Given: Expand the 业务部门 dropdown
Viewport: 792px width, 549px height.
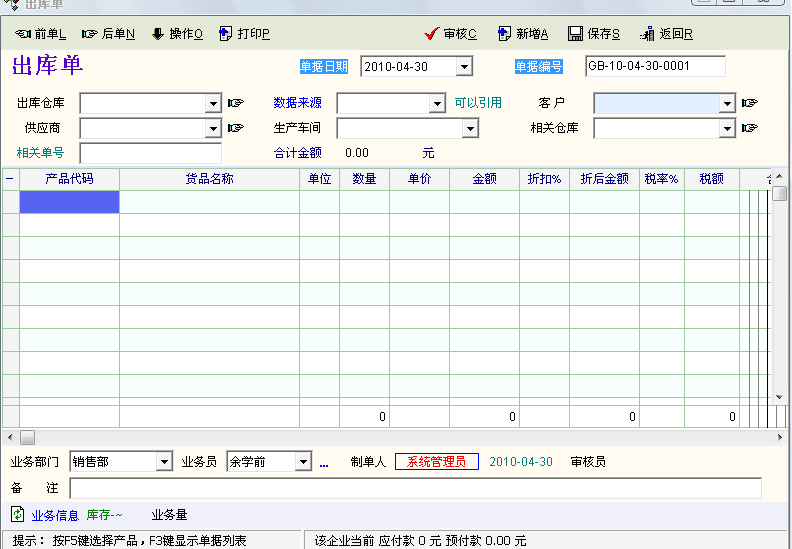Looking at the screenshot, I should pyautogui.click(x=164, y=462).
